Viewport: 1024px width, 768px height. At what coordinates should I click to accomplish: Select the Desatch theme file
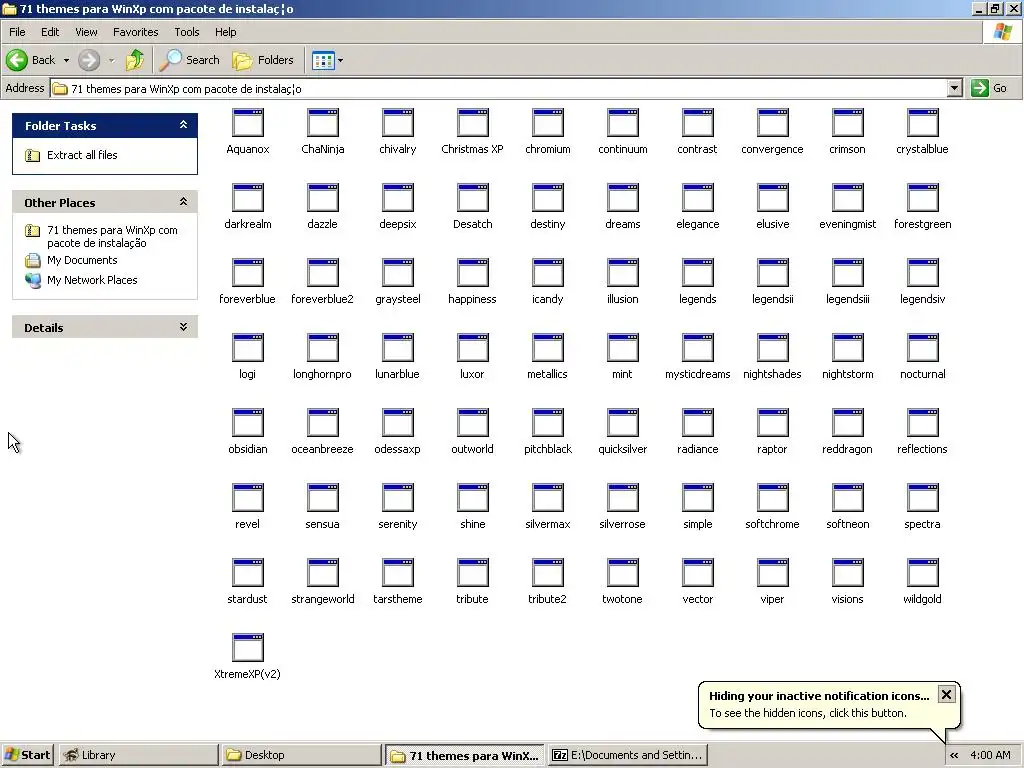click(x=472, y=207)
